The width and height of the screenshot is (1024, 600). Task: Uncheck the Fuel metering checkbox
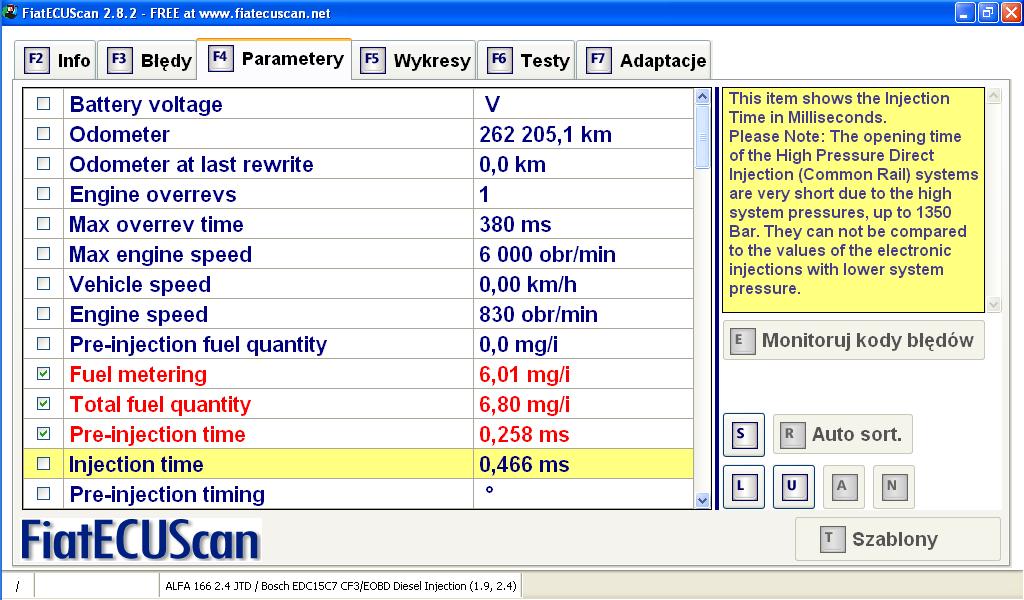pos(43,374)
